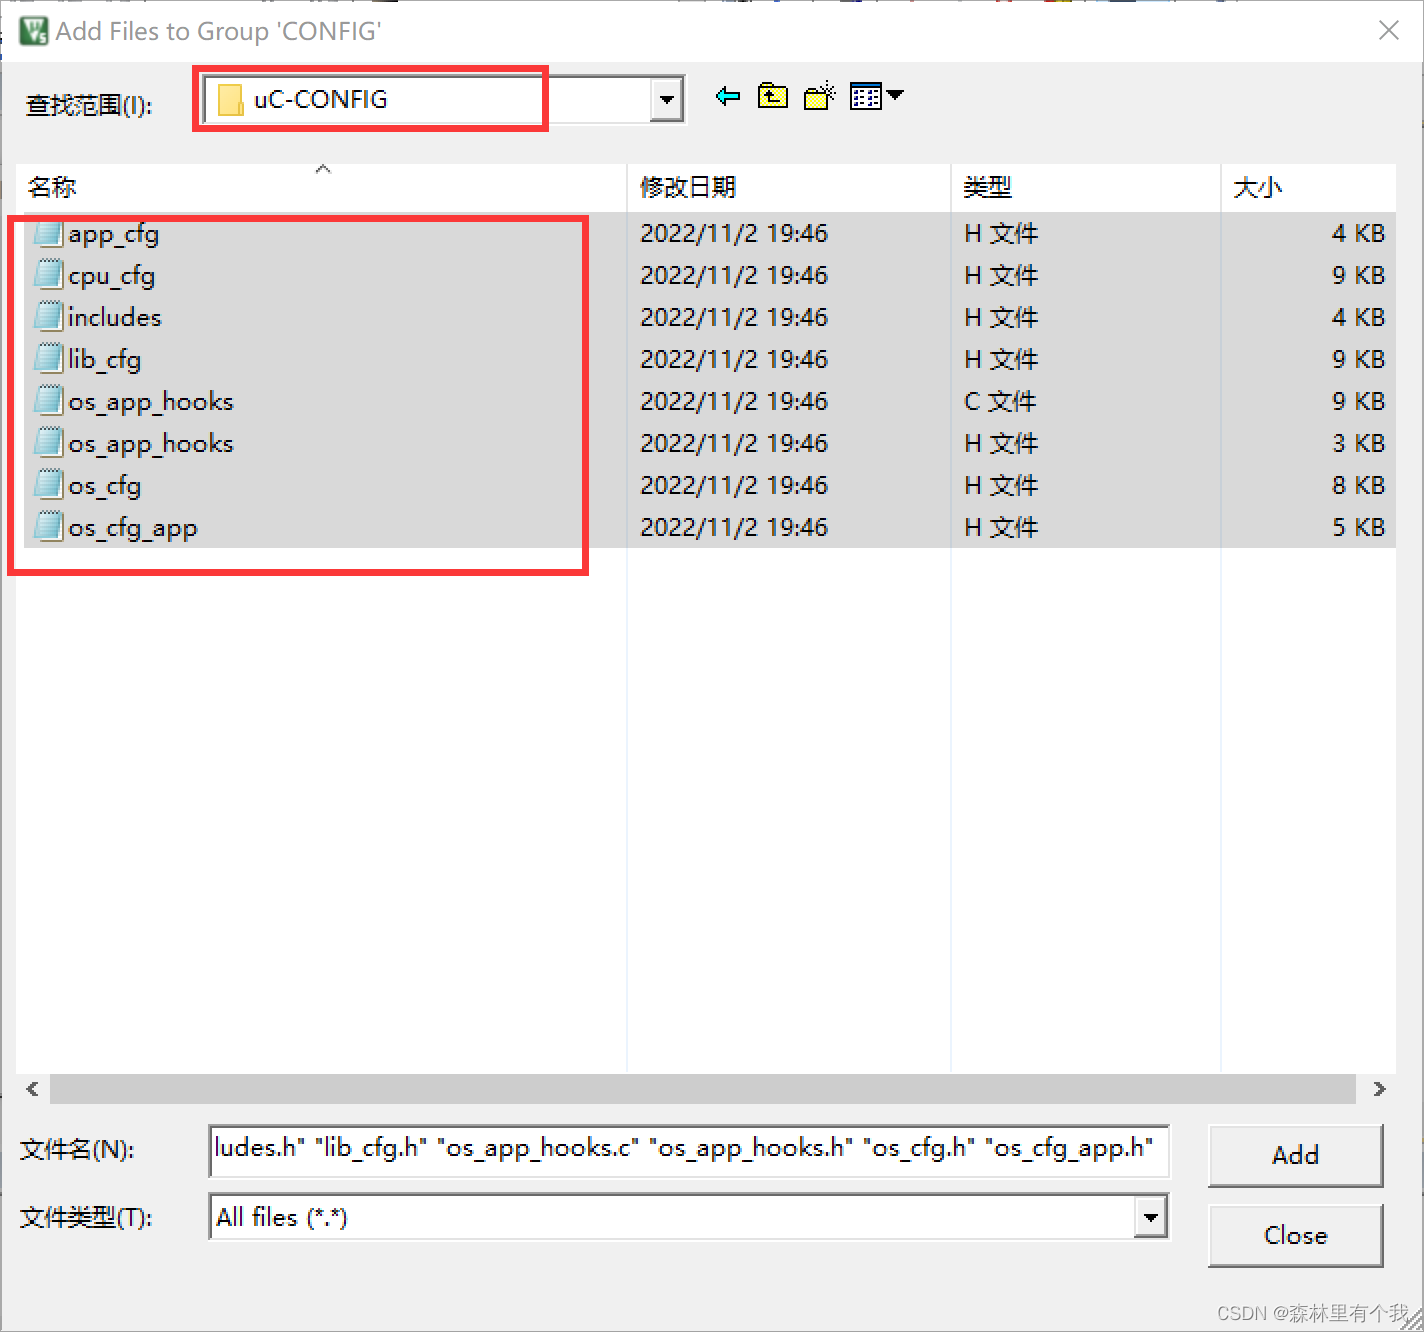
Task: Select os_app_hooks C file name
Action: click(x=150, y=401)
